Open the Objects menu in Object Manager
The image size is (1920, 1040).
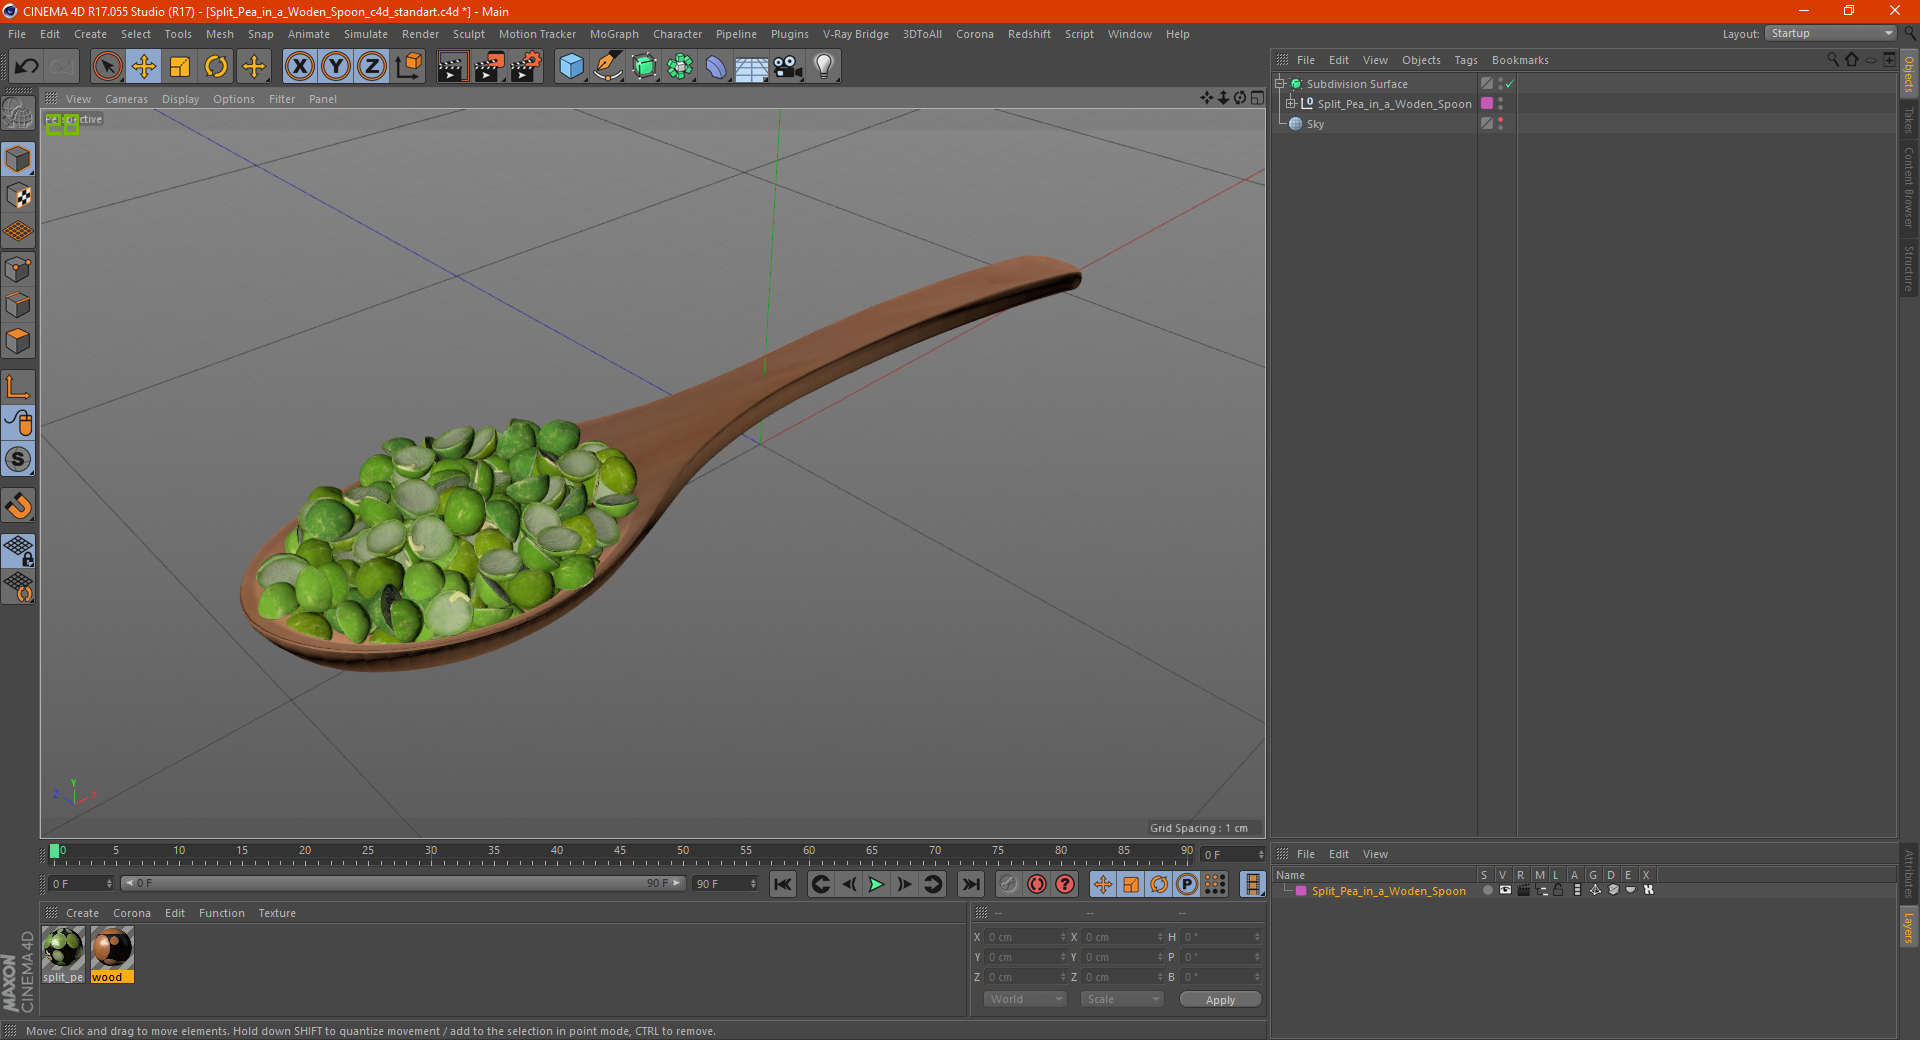click(x=1421, y=60)
